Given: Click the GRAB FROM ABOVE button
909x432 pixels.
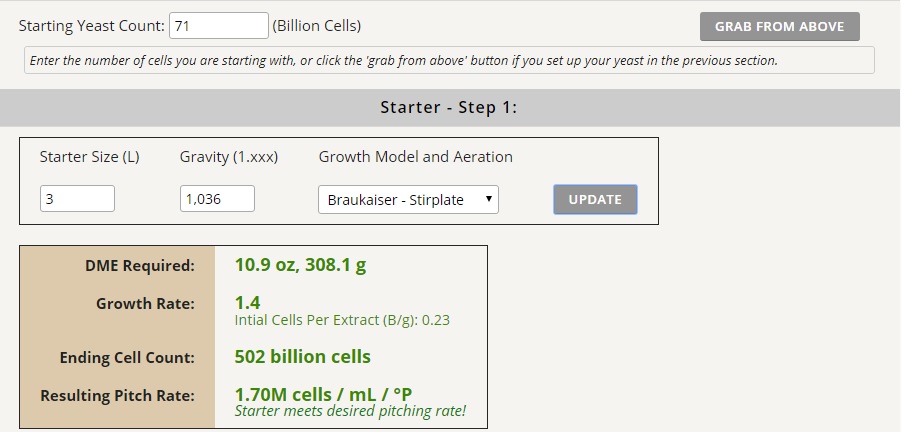Looking at the screenshot, I should click(x=779, y=27).
